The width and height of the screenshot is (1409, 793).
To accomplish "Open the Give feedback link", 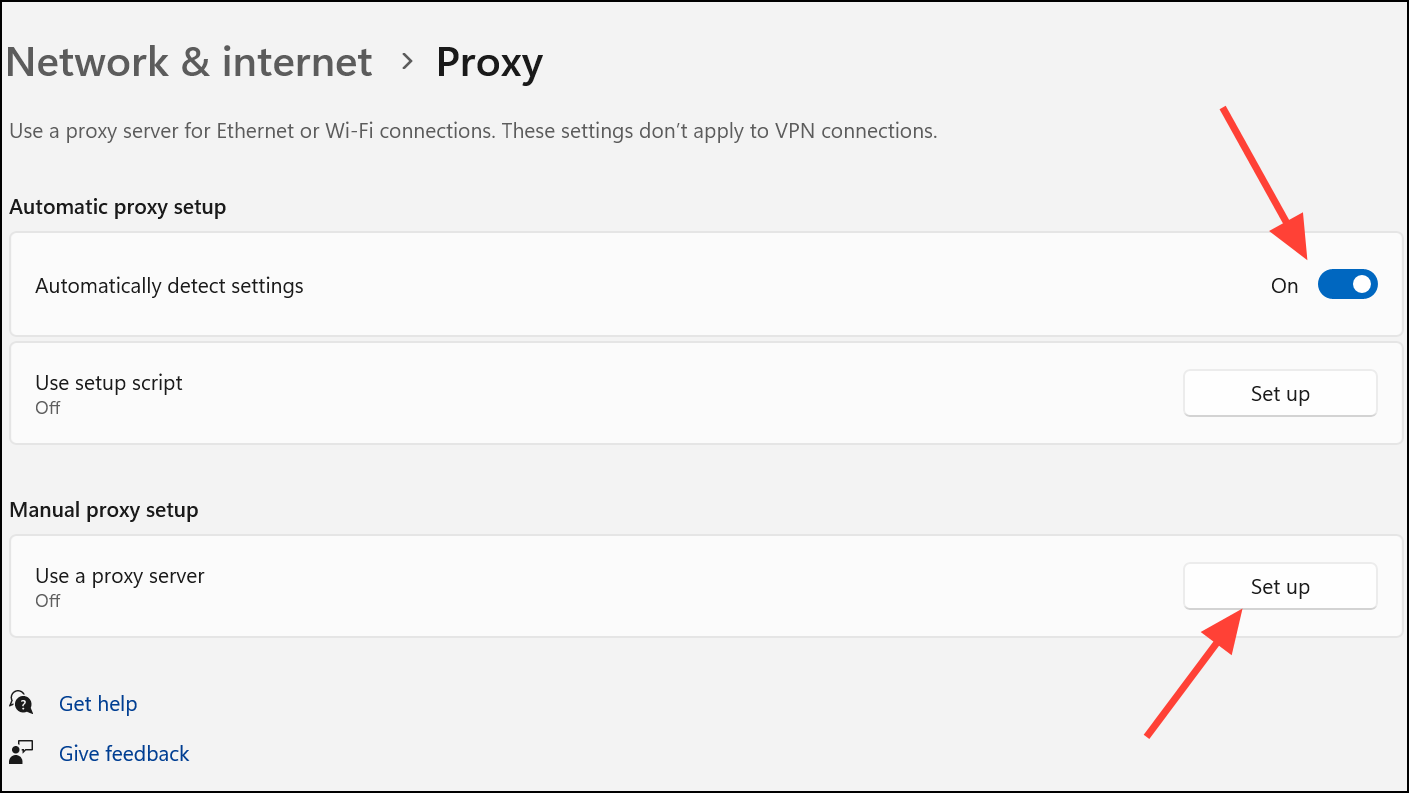I will coord(124,754).
